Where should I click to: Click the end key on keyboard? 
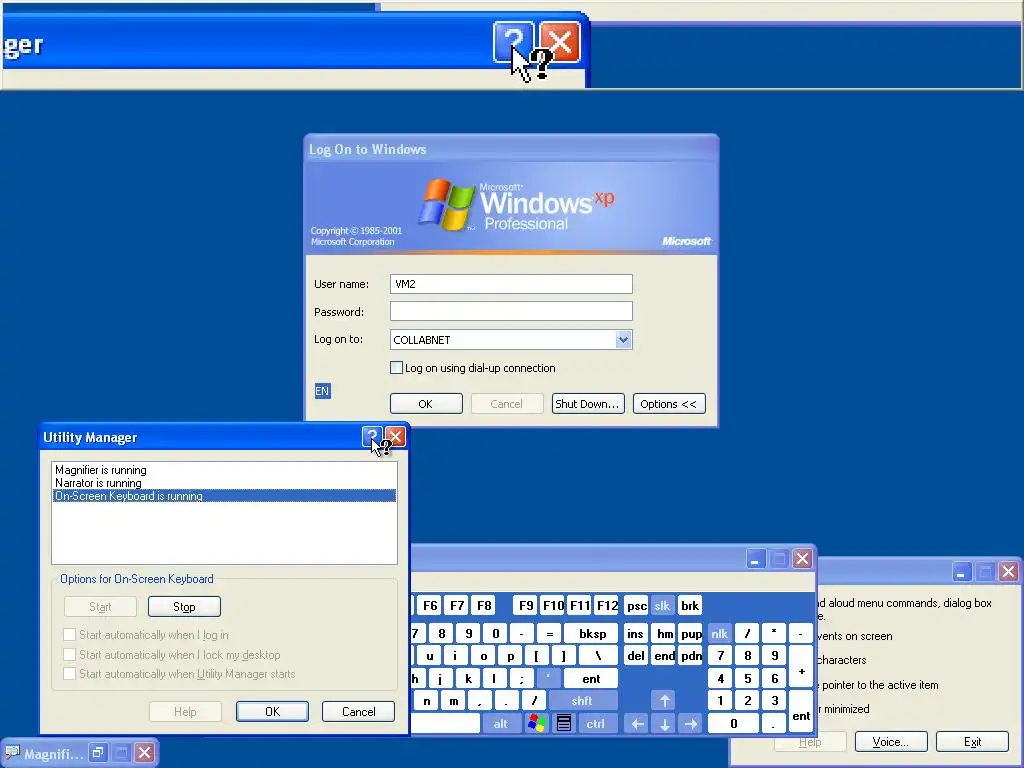pyautogui.click(x=664, y=656)
